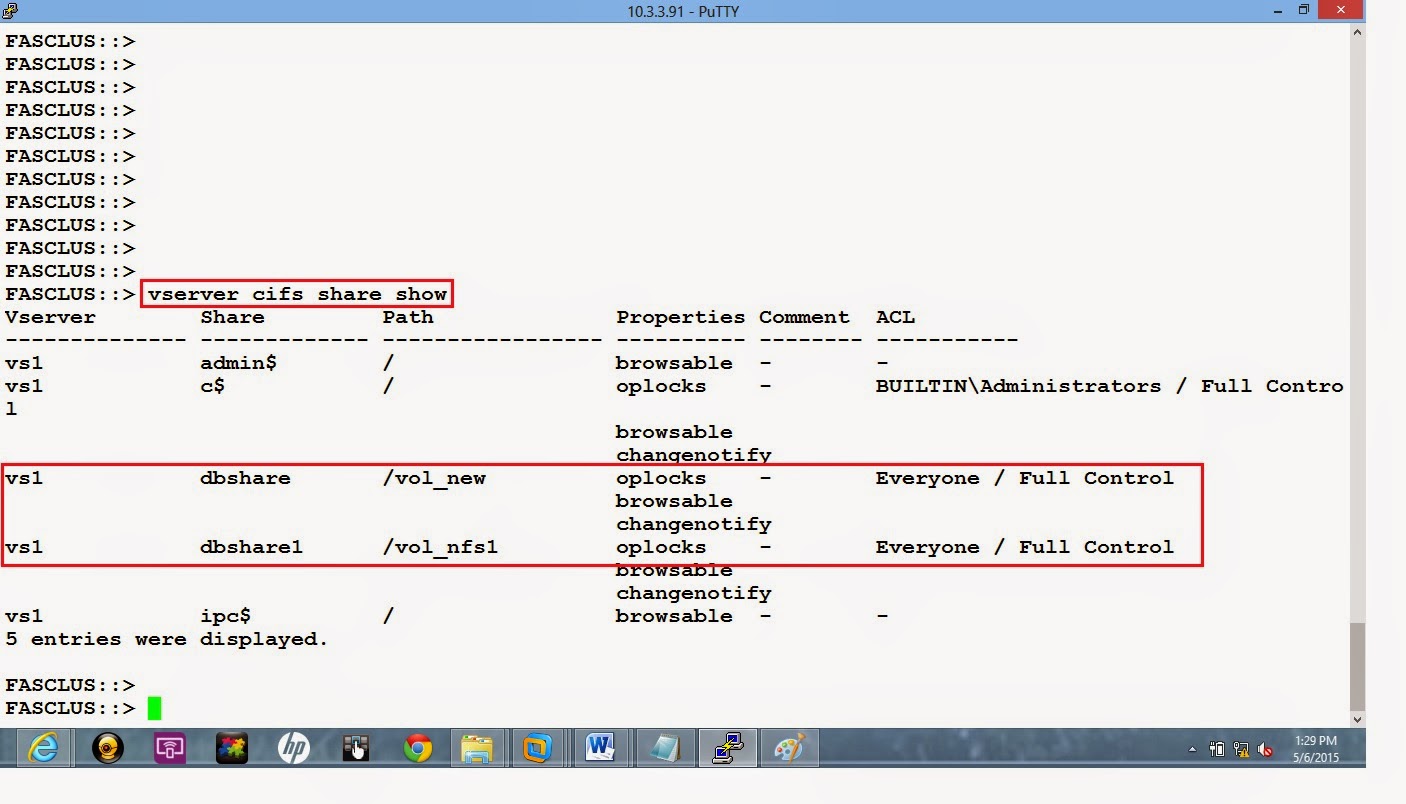Open File Explorer from the taskbar
Image resolution: width=1406 pixels, height=804 pixels.
(478, 747)
